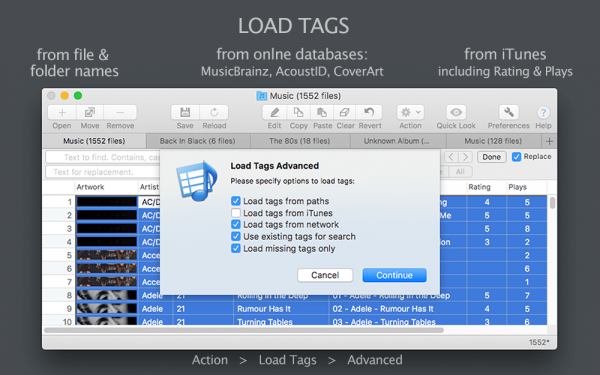Switch to Music (128 files) tab
This screenshot has width=600, height=375.
[x=493, y=141]
